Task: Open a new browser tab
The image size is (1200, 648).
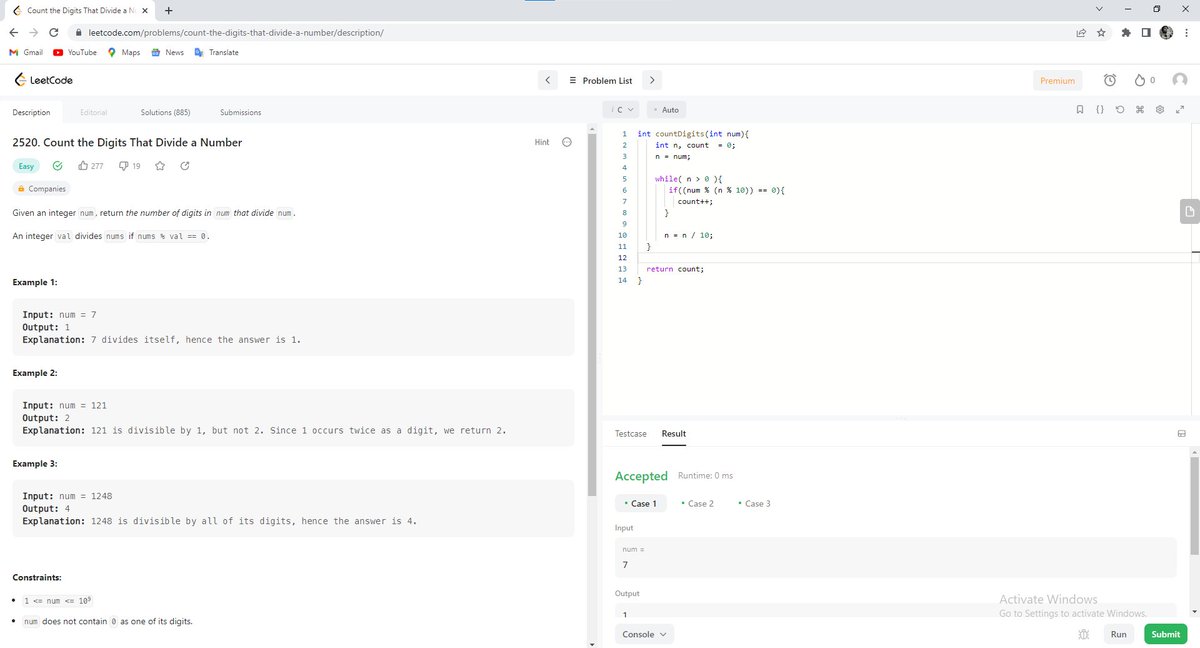Action: [168, 11]
